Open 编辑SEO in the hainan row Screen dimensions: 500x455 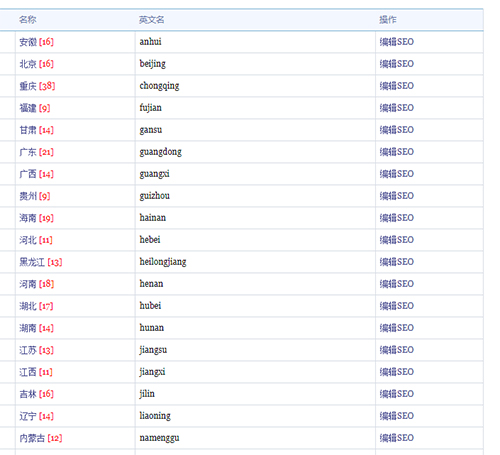(397, 218)
